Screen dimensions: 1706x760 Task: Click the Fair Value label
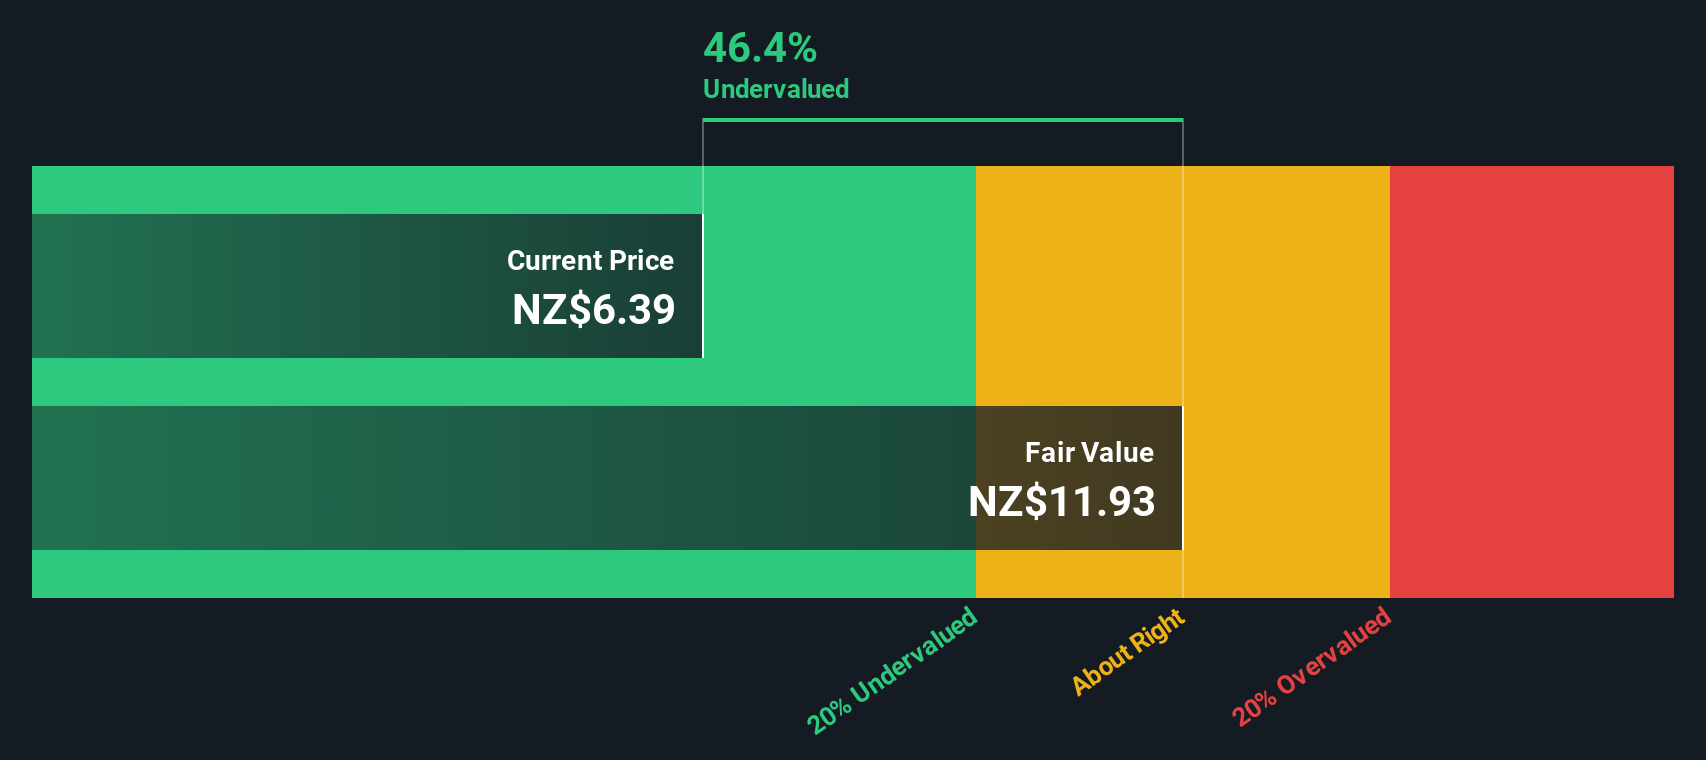[1089, 453]
